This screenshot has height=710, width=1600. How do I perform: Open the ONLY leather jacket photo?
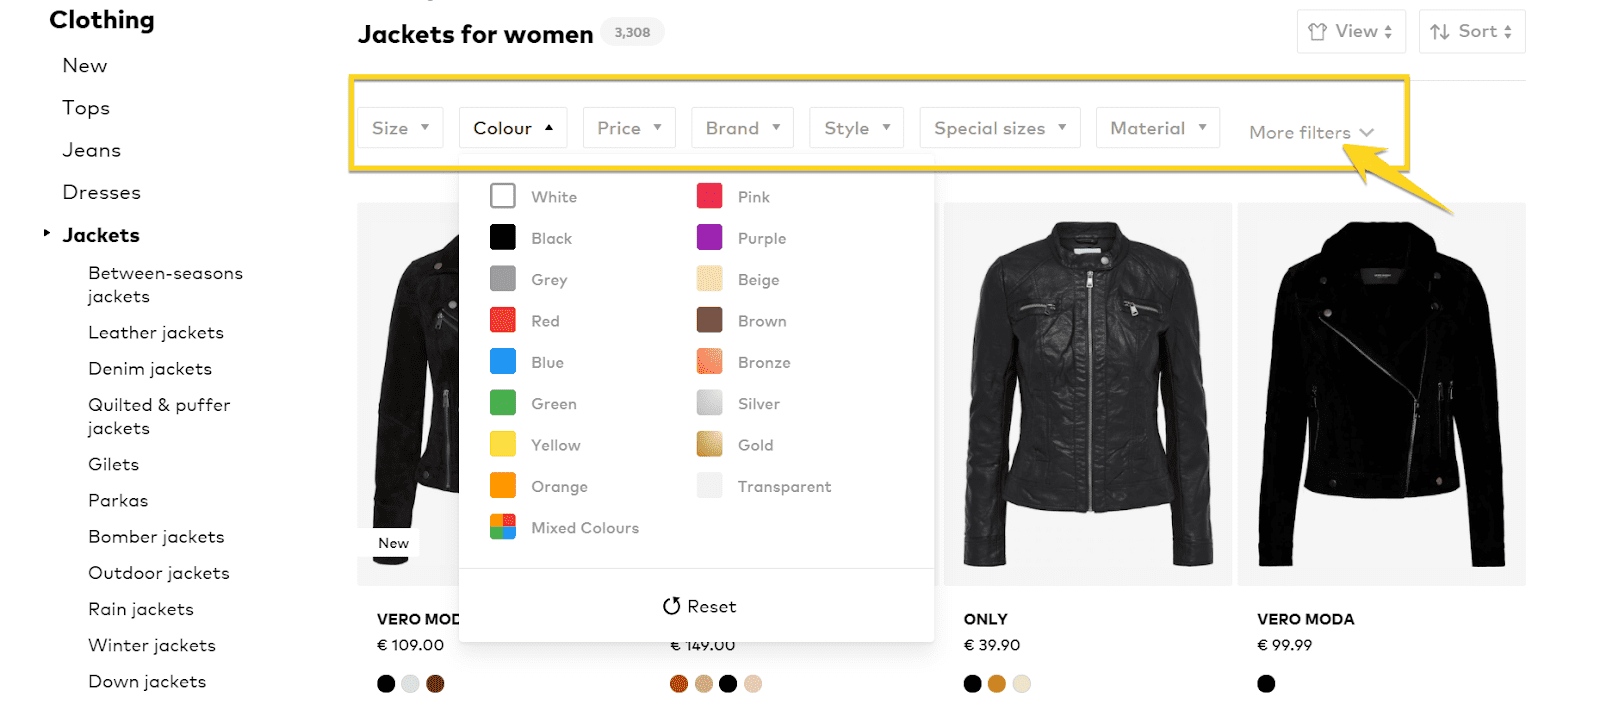coord(1088,394)
